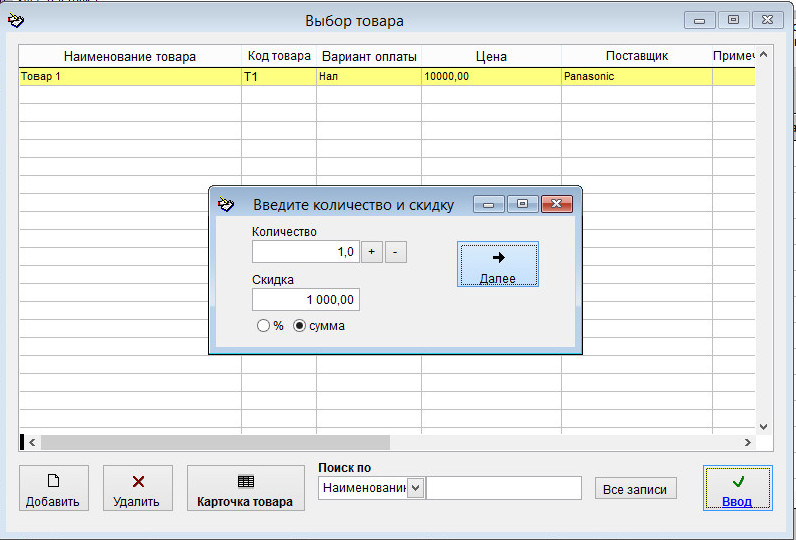Focus the Скидка input field
Image resolution: width=796 pixels, height=540 pixels.
(306, 299)
